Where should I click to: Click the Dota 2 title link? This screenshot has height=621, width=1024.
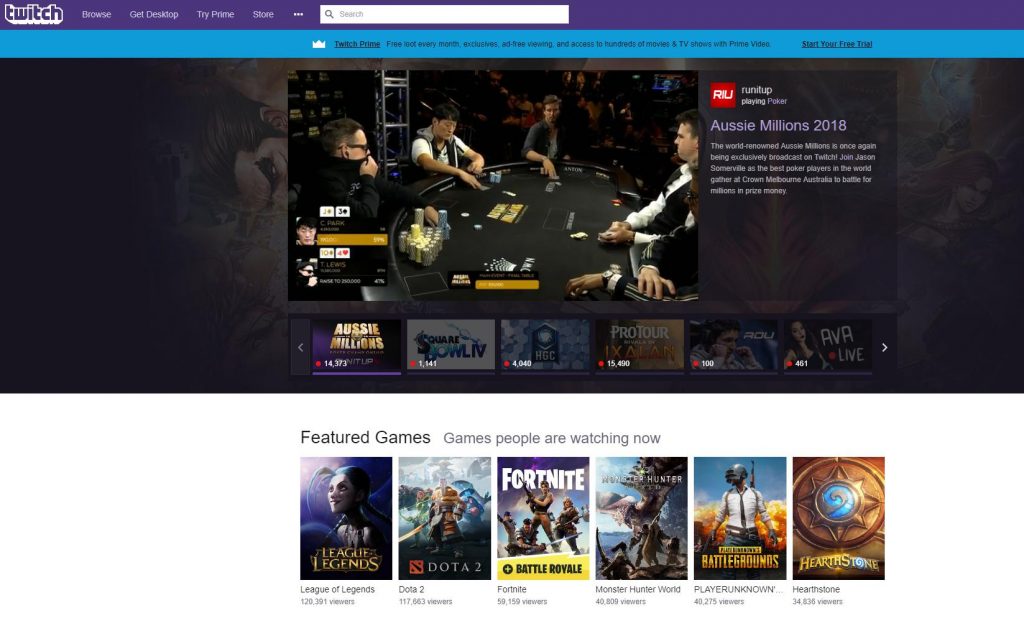point(411,589)
